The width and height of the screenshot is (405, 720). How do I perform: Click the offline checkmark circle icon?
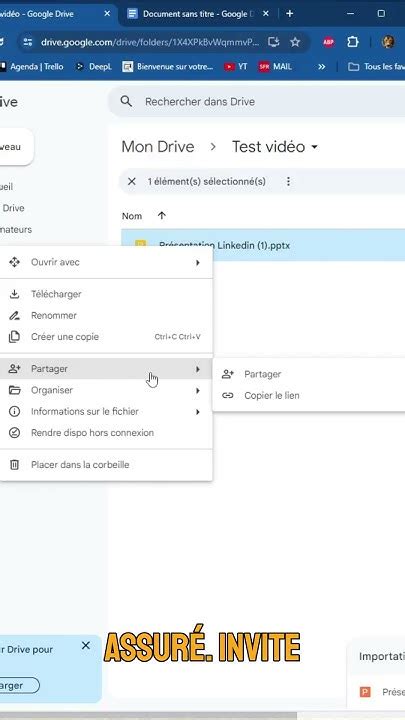coord(15,433)
